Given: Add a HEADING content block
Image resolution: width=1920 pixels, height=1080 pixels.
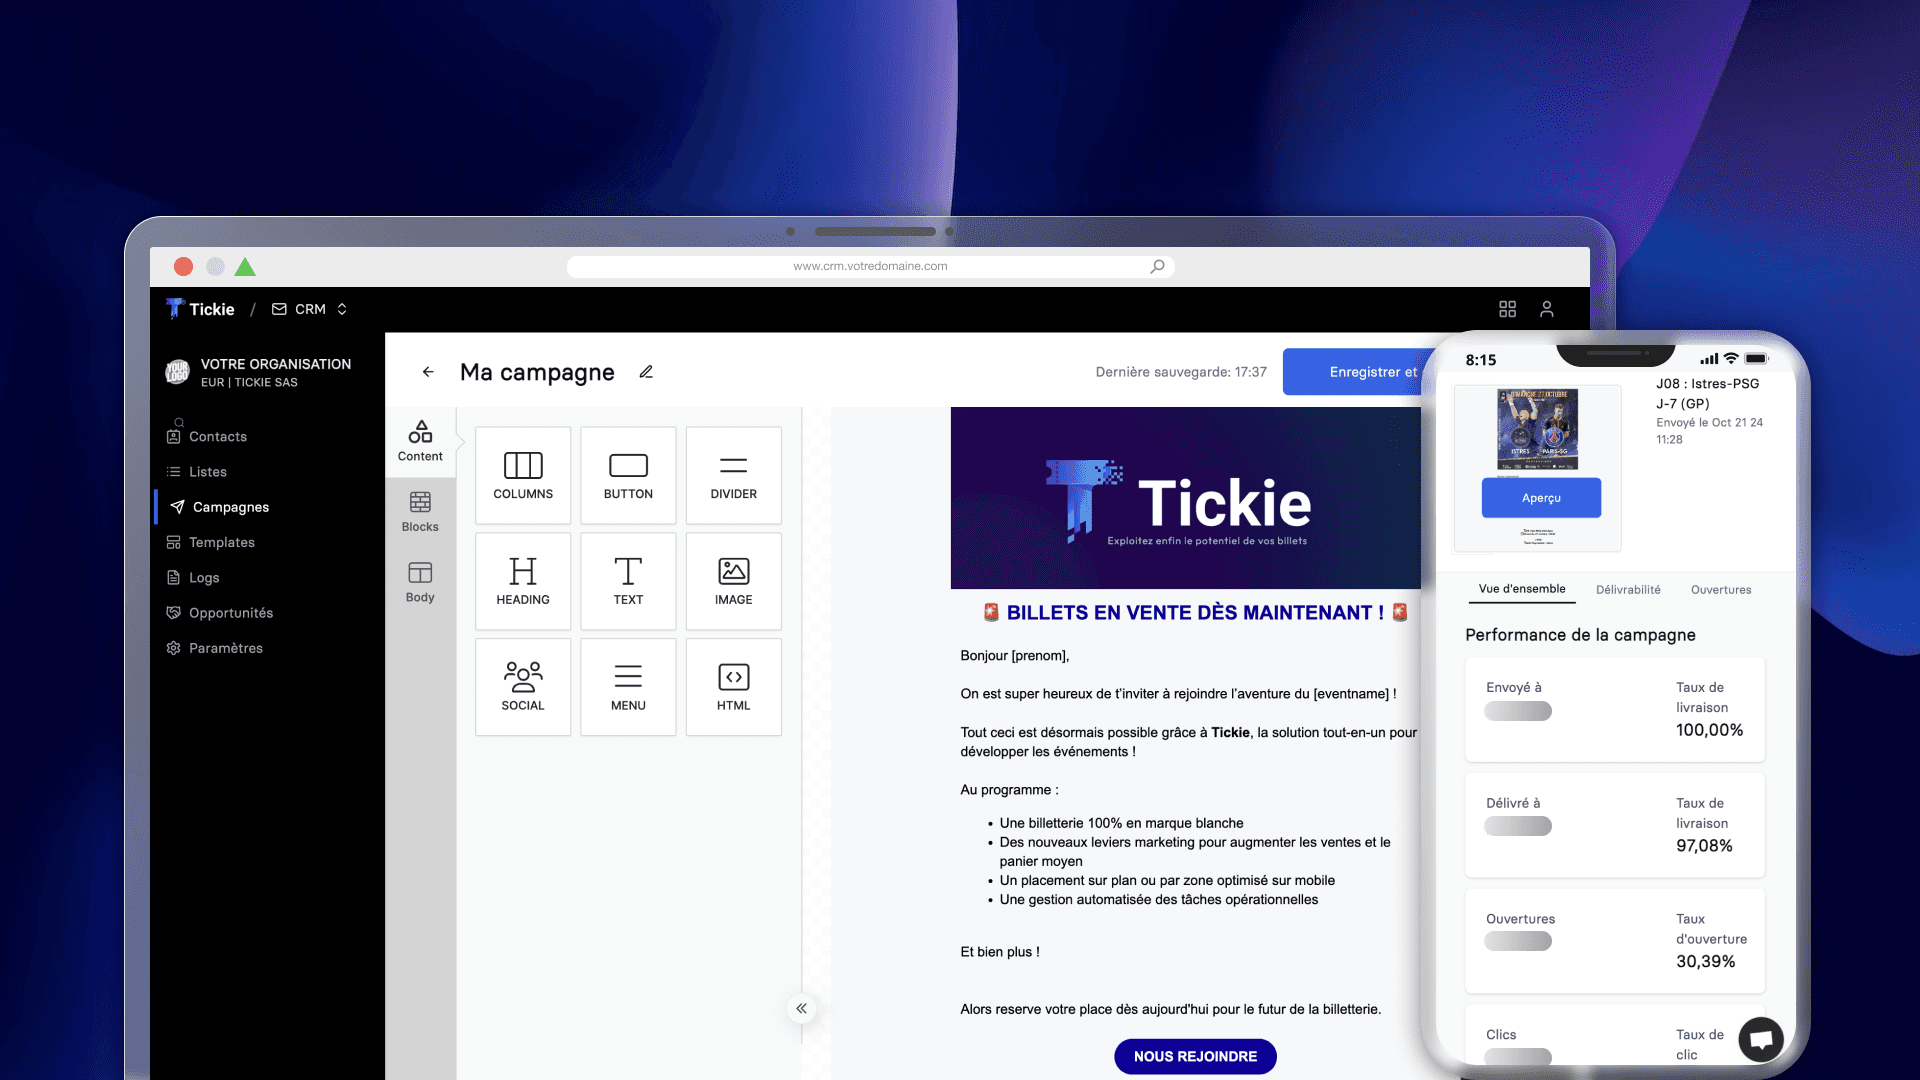Looking at the screenshot, I should [523, 581].
